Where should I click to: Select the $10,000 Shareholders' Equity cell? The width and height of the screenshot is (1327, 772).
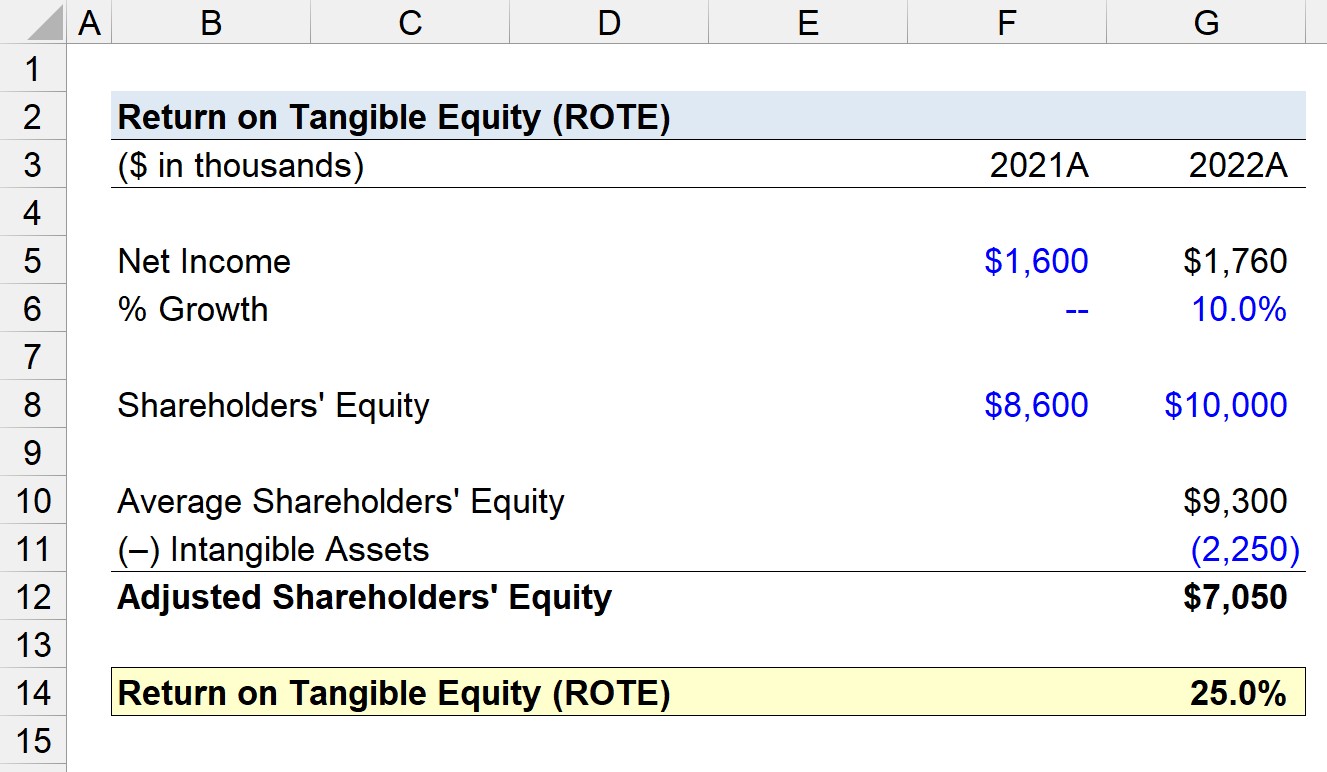(x=1206, y=405)
